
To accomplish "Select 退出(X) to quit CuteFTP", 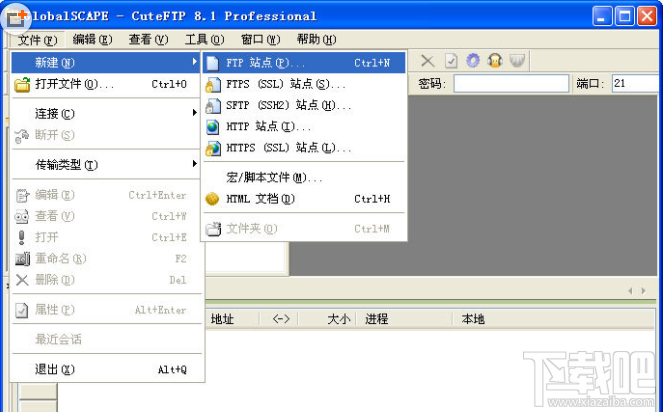I will pyautogui.click(x=106, y=369).
